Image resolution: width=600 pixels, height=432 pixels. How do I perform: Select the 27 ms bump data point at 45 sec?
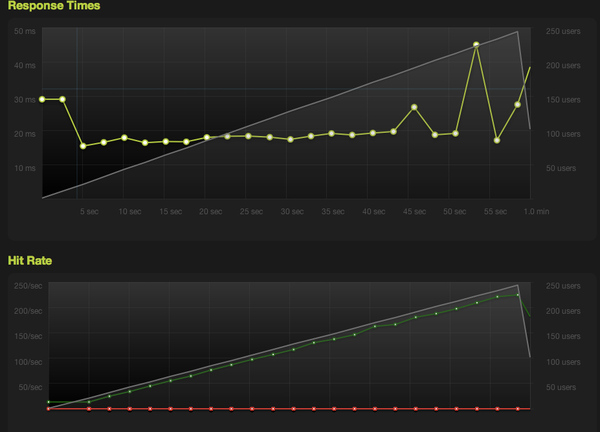(x=414, y=107)
